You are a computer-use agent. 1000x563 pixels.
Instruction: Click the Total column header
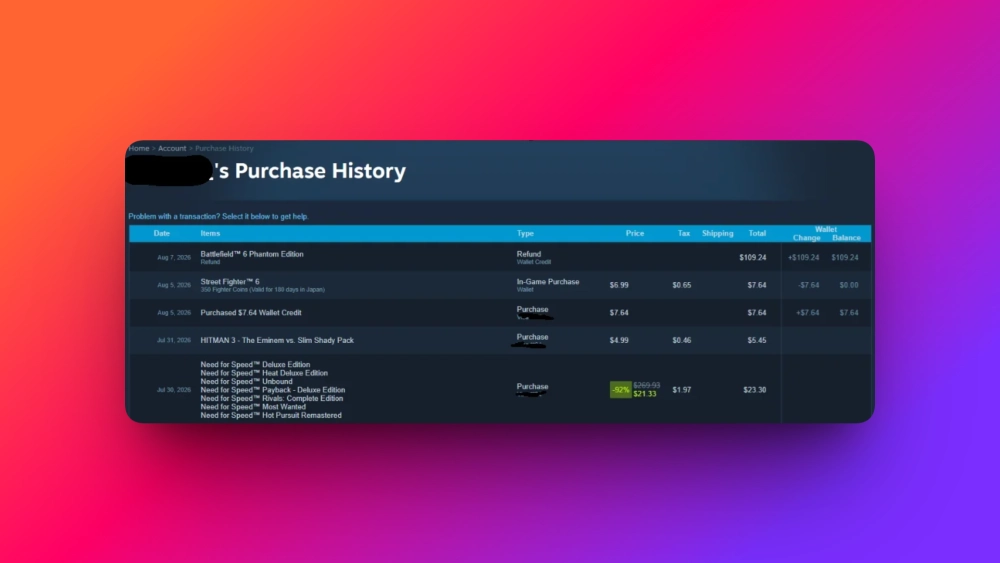[x=757, y=233]
